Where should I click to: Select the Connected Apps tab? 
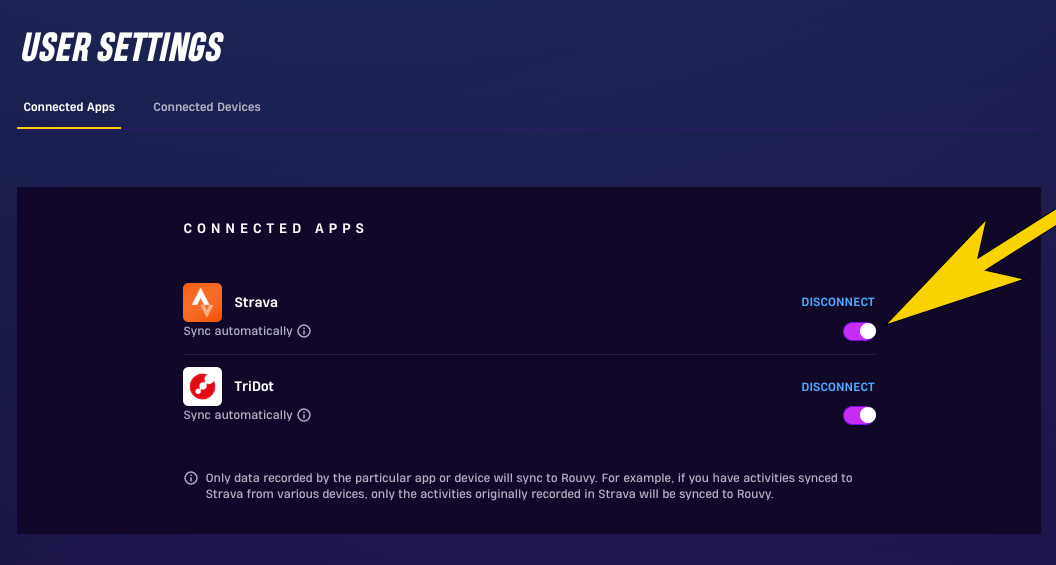click(69, 107)
